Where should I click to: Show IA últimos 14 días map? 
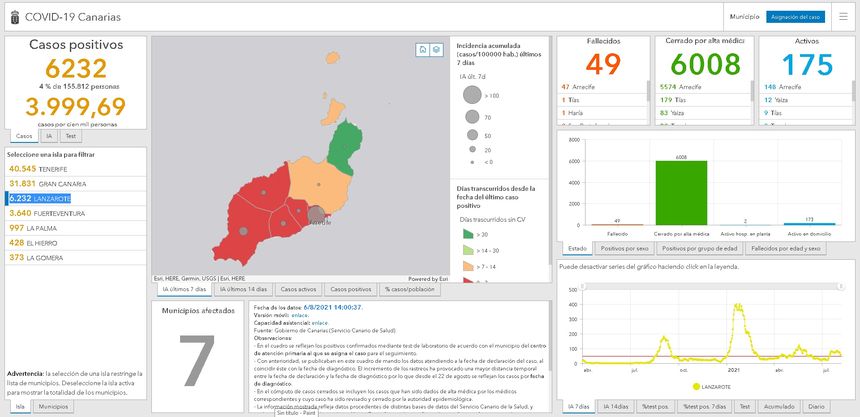point(243,289)
